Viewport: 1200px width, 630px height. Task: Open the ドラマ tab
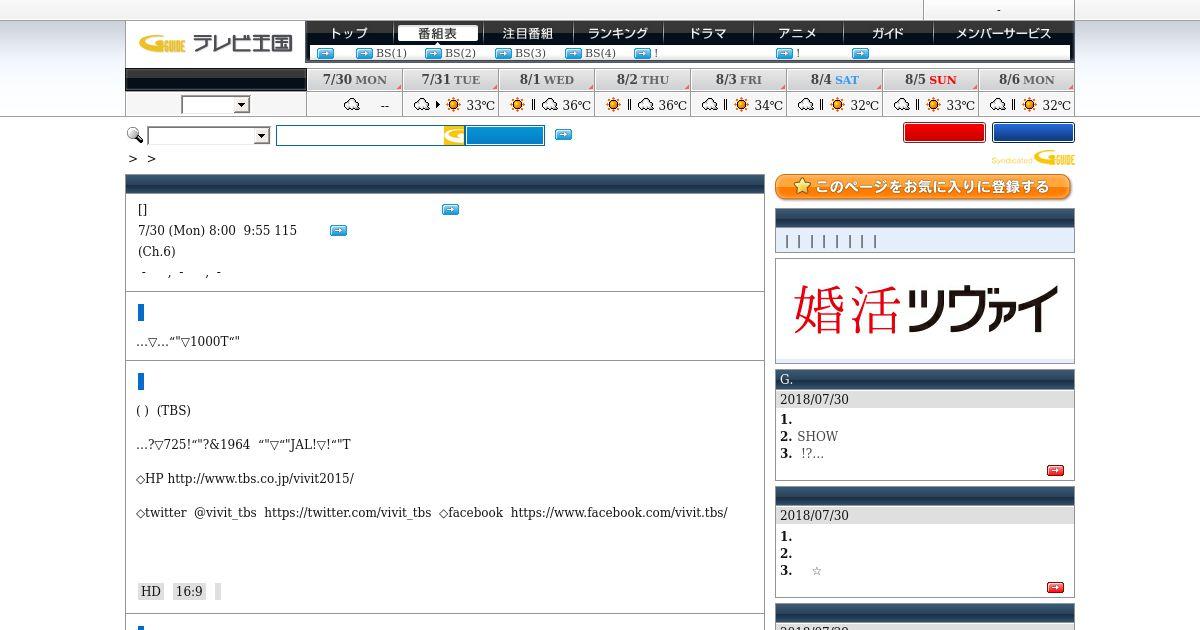pyautogui.click(x=708, y=33)
